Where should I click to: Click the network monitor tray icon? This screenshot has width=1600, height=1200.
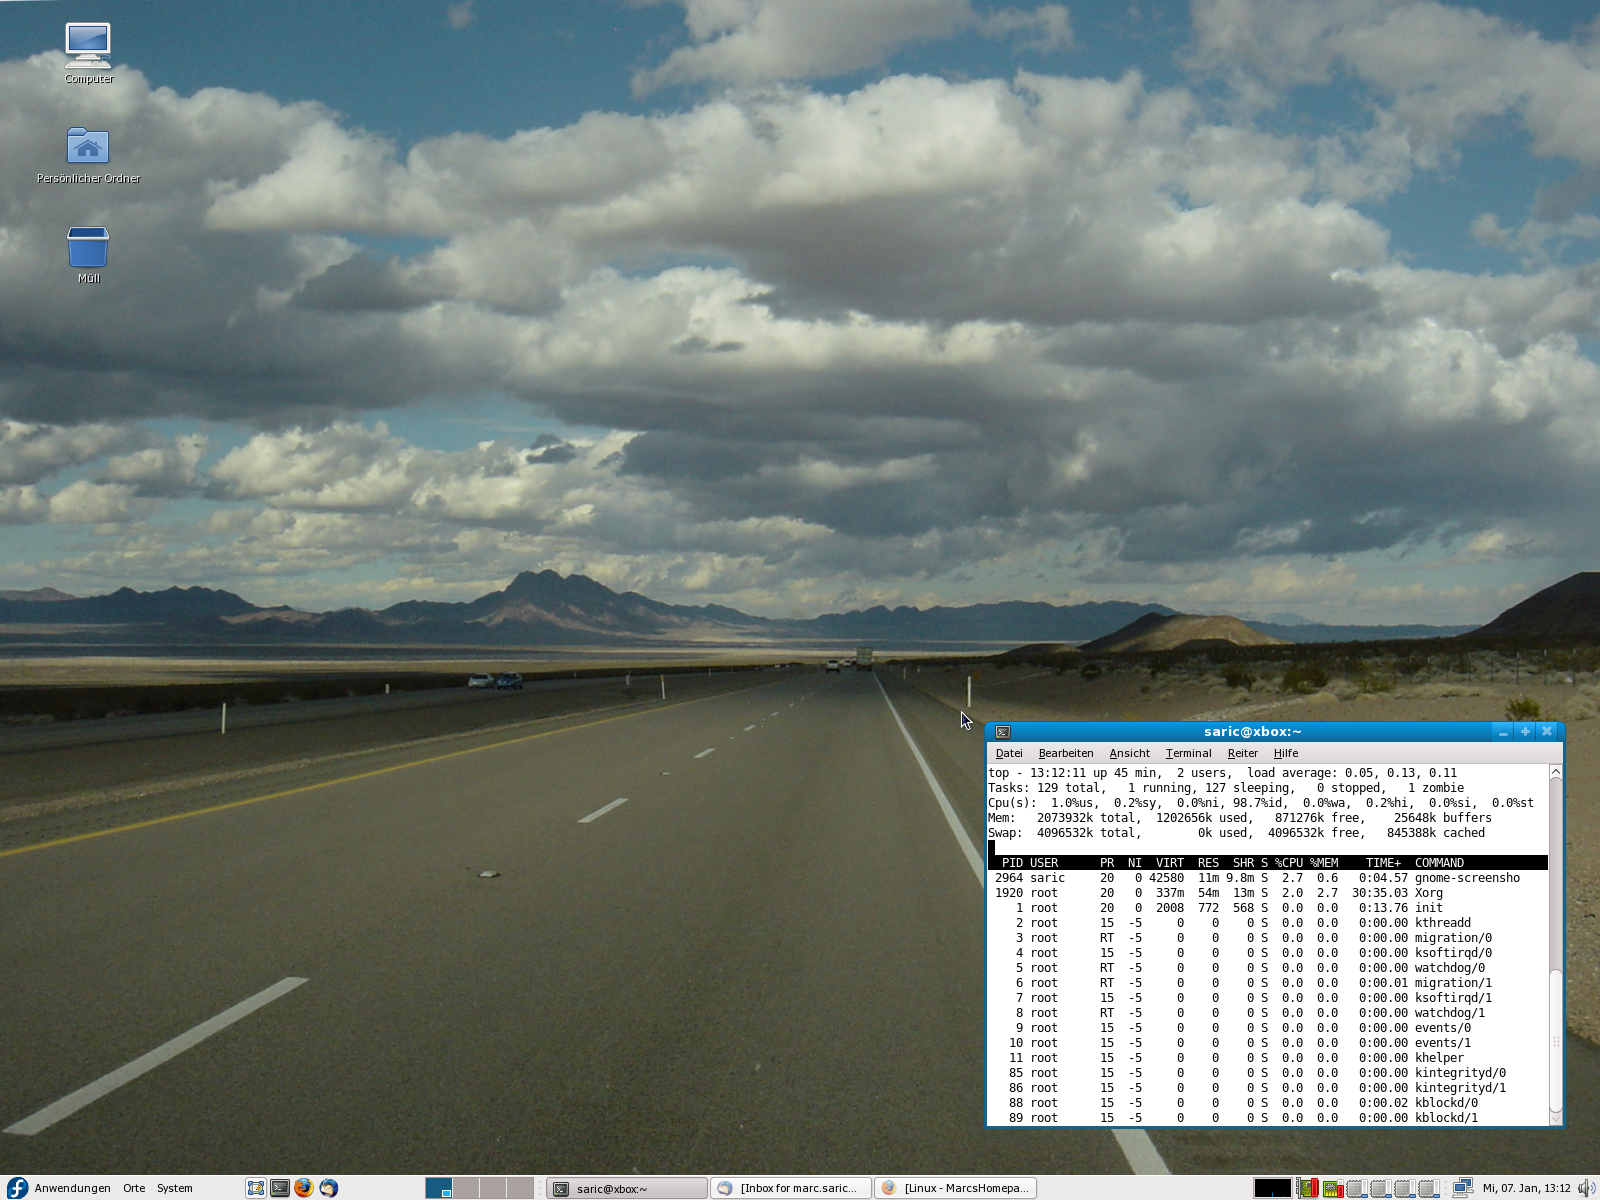click(1461, 1188)
